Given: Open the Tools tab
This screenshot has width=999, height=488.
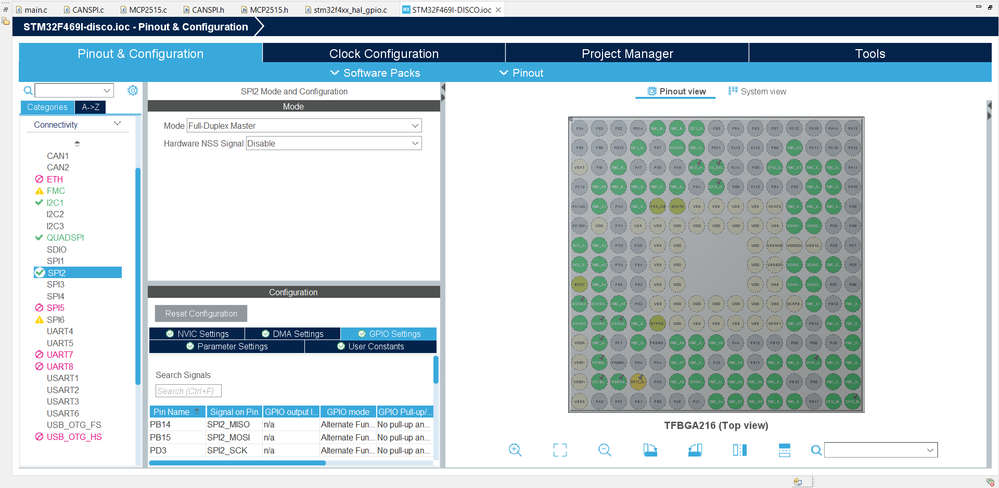Looking at the screenshot, I should pyautogui.click(x=870, y=54).
